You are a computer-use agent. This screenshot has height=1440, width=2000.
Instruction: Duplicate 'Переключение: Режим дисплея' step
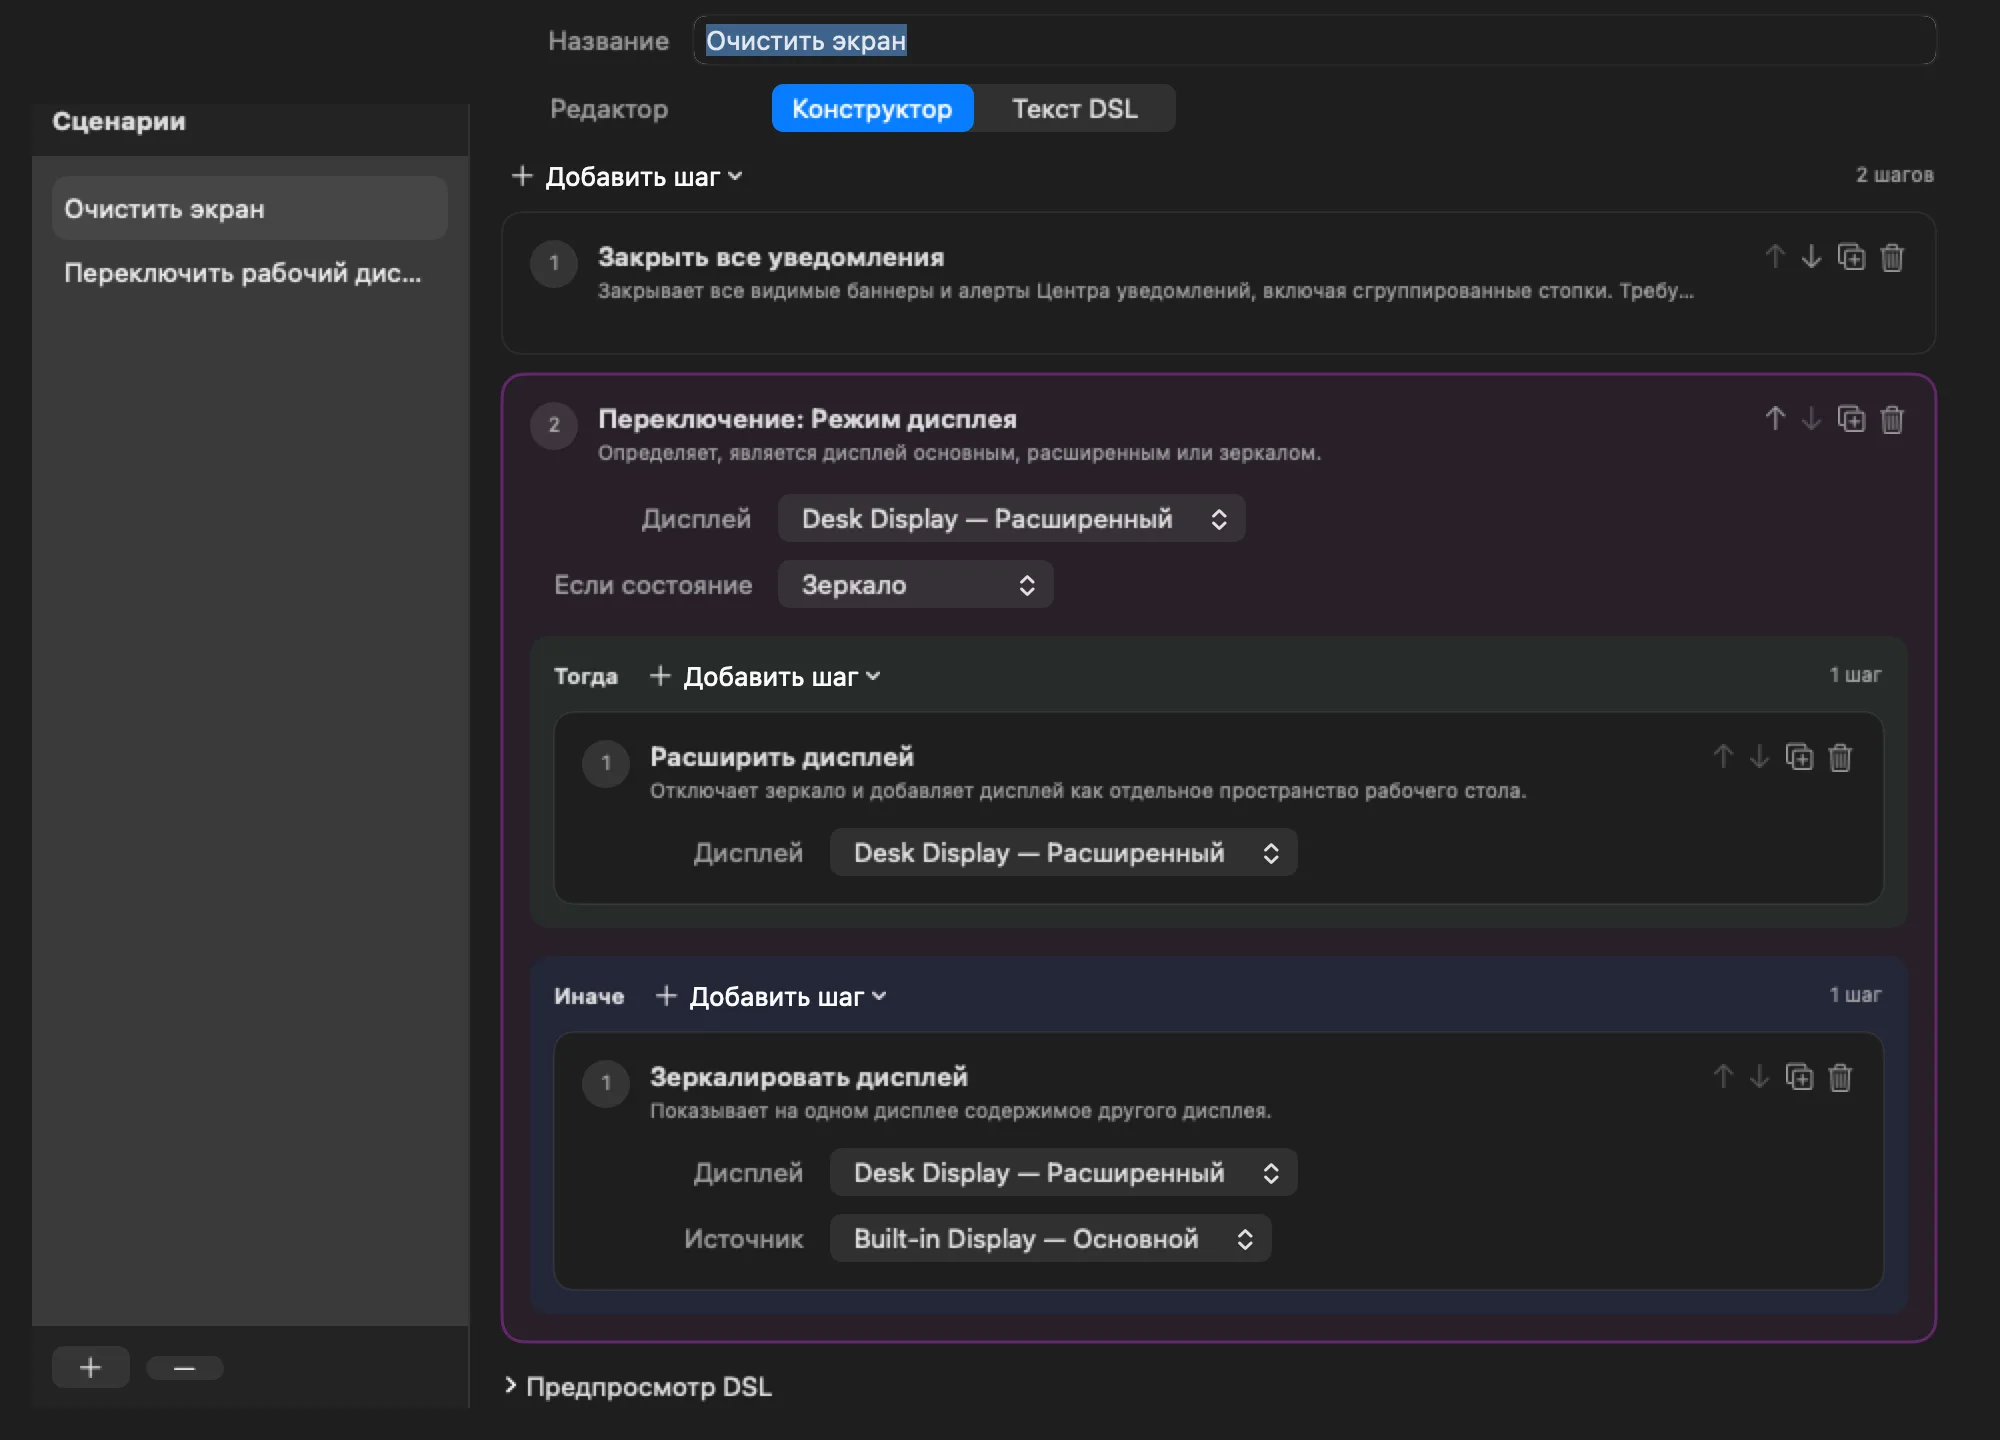[x=1851, y=419]
